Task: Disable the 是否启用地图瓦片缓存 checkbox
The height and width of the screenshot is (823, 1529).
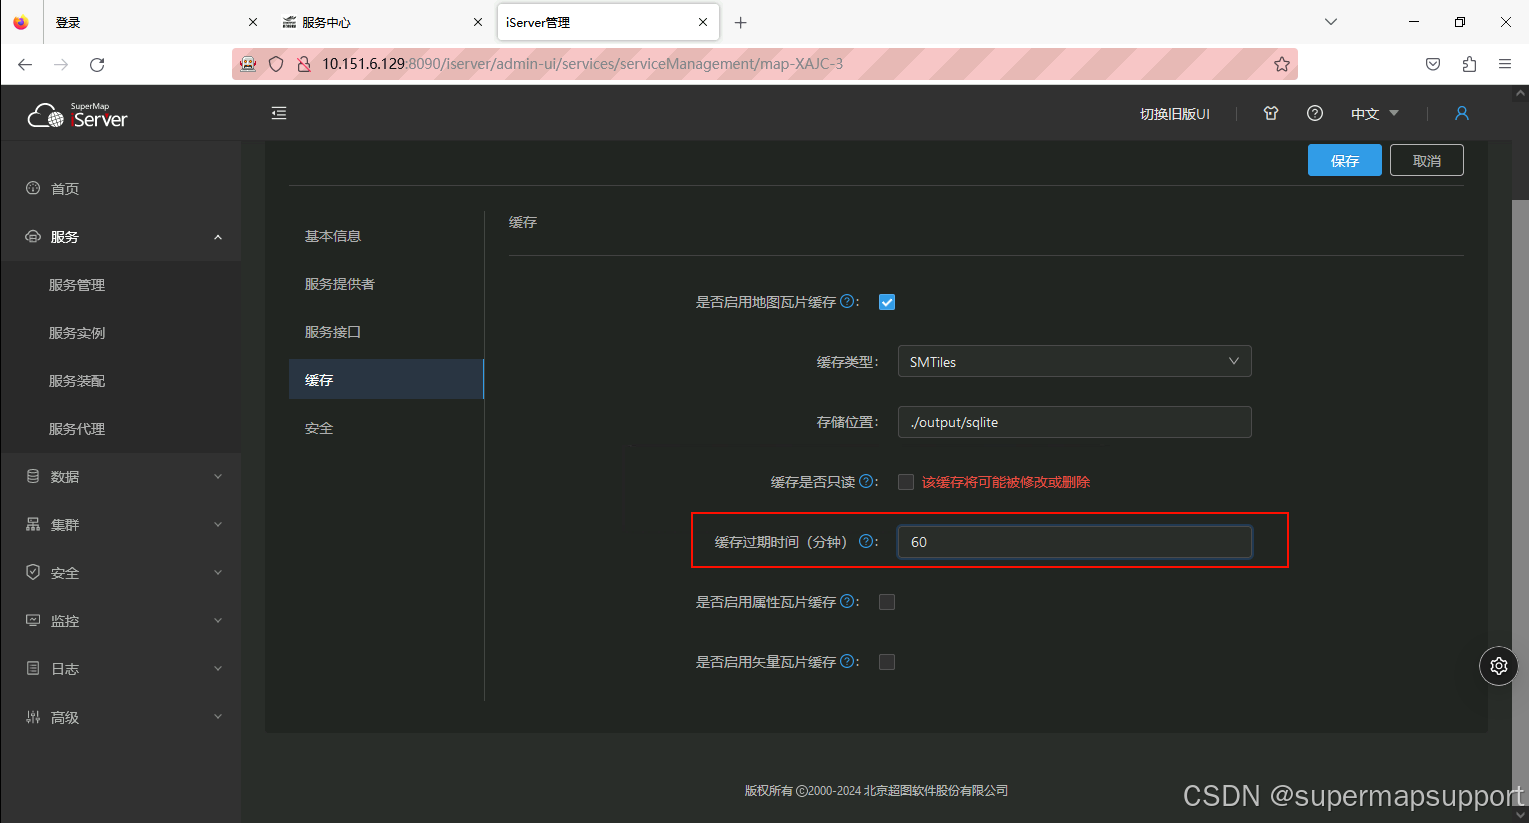Action: click(887, 302)
